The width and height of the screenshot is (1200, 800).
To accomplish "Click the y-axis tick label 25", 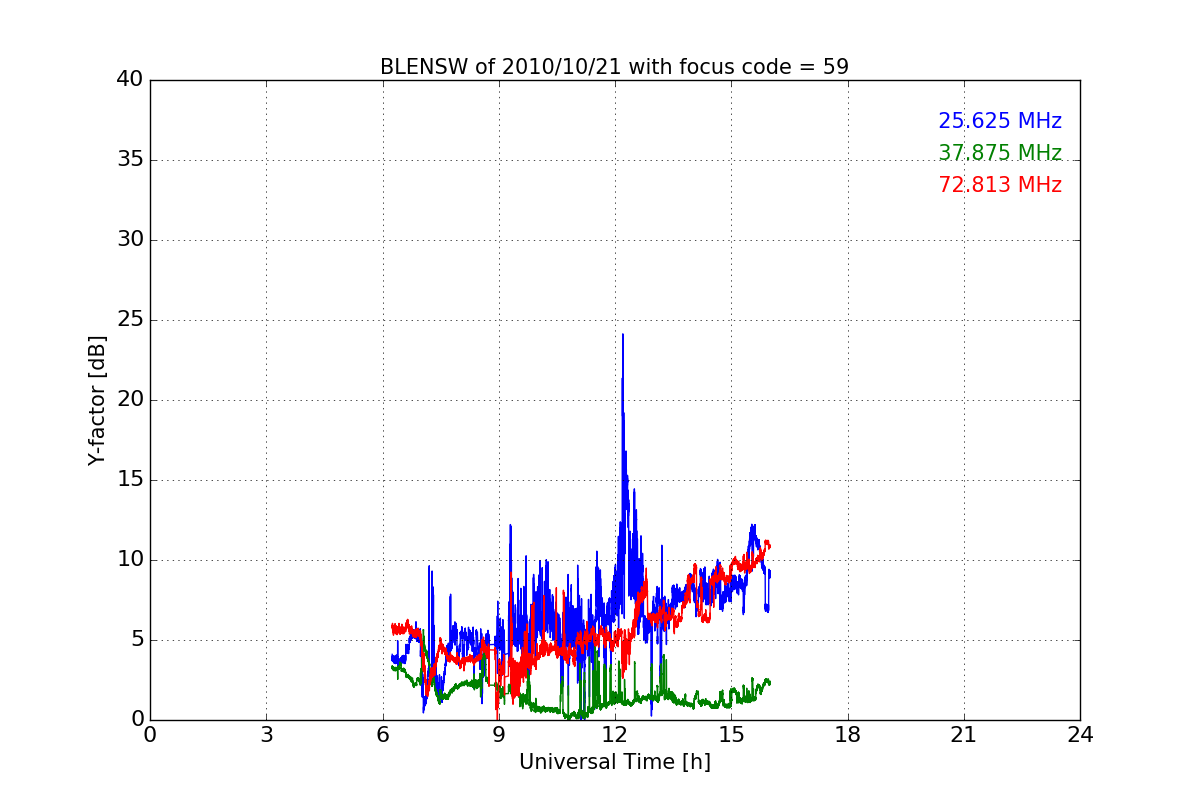I will 130,320.
